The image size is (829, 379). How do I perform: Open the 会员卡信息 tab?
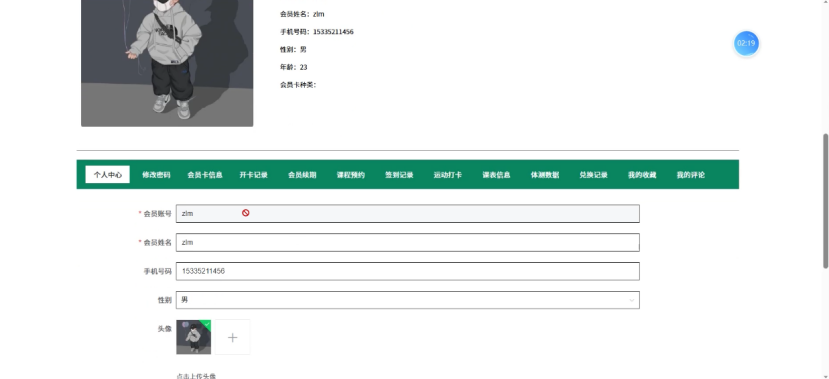click(205, 174)
